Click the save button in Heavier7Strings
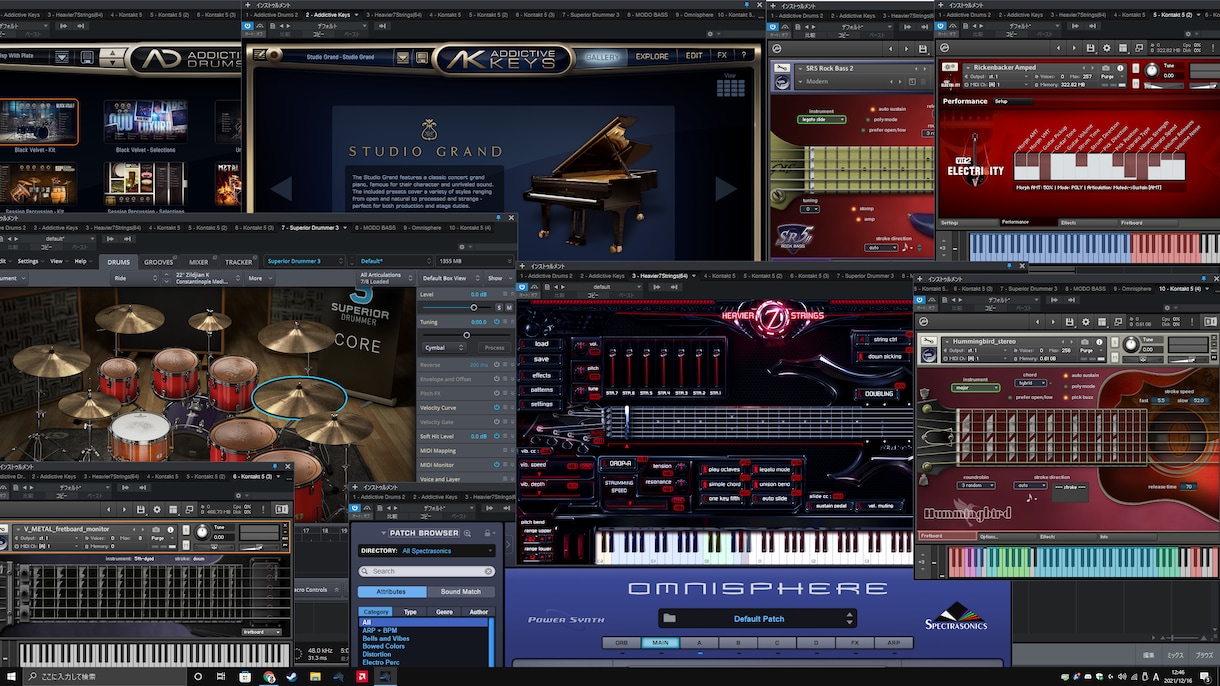 click(541, 359)
